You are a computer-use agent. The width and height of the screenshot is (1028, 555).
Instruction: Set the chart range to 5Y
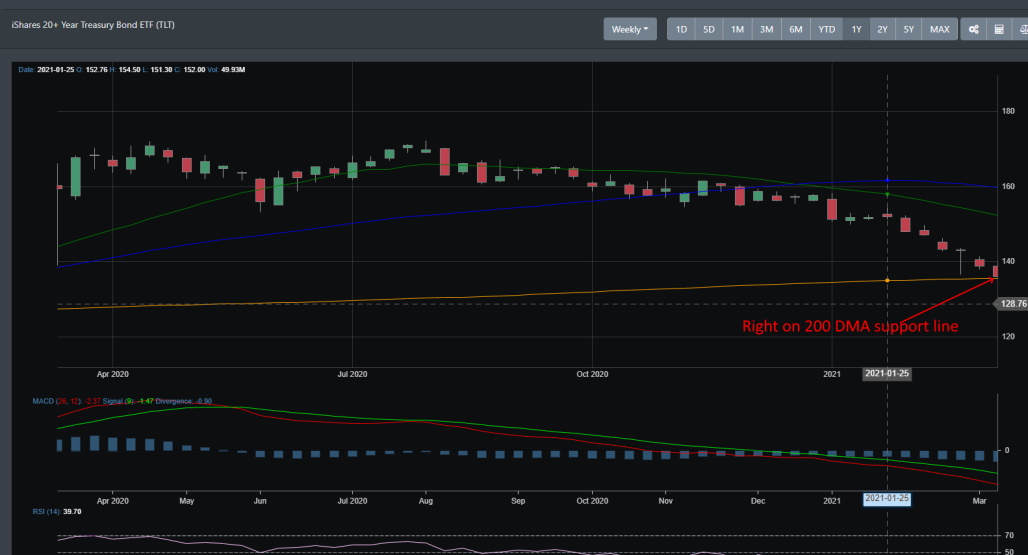[x=909, y=29]
